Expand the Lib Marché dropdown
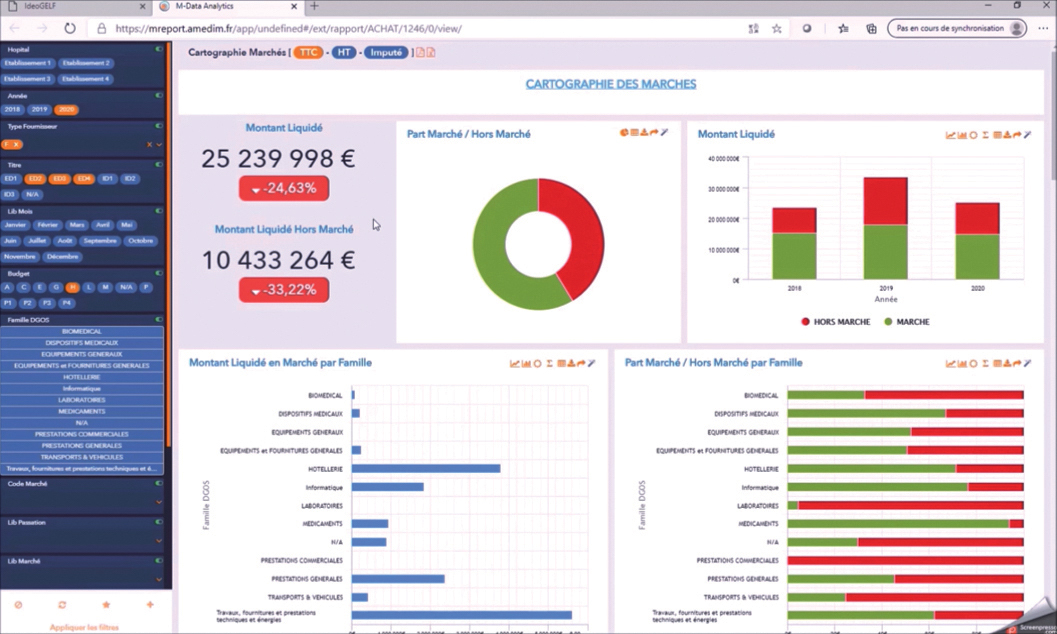The image size is (1057, 634). click(x=159, y=579)
